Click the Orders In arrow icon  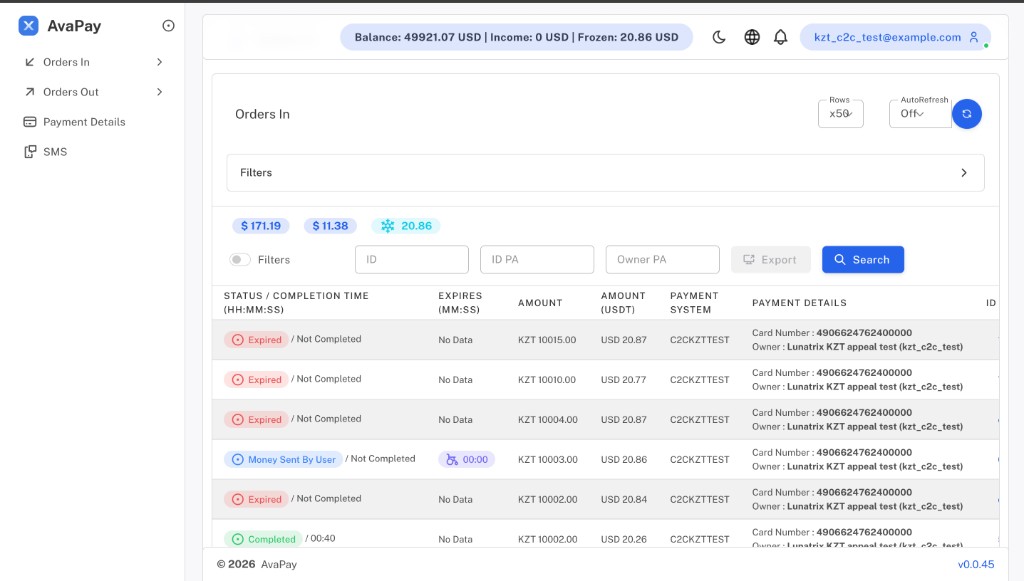click(x=29, y=62)
